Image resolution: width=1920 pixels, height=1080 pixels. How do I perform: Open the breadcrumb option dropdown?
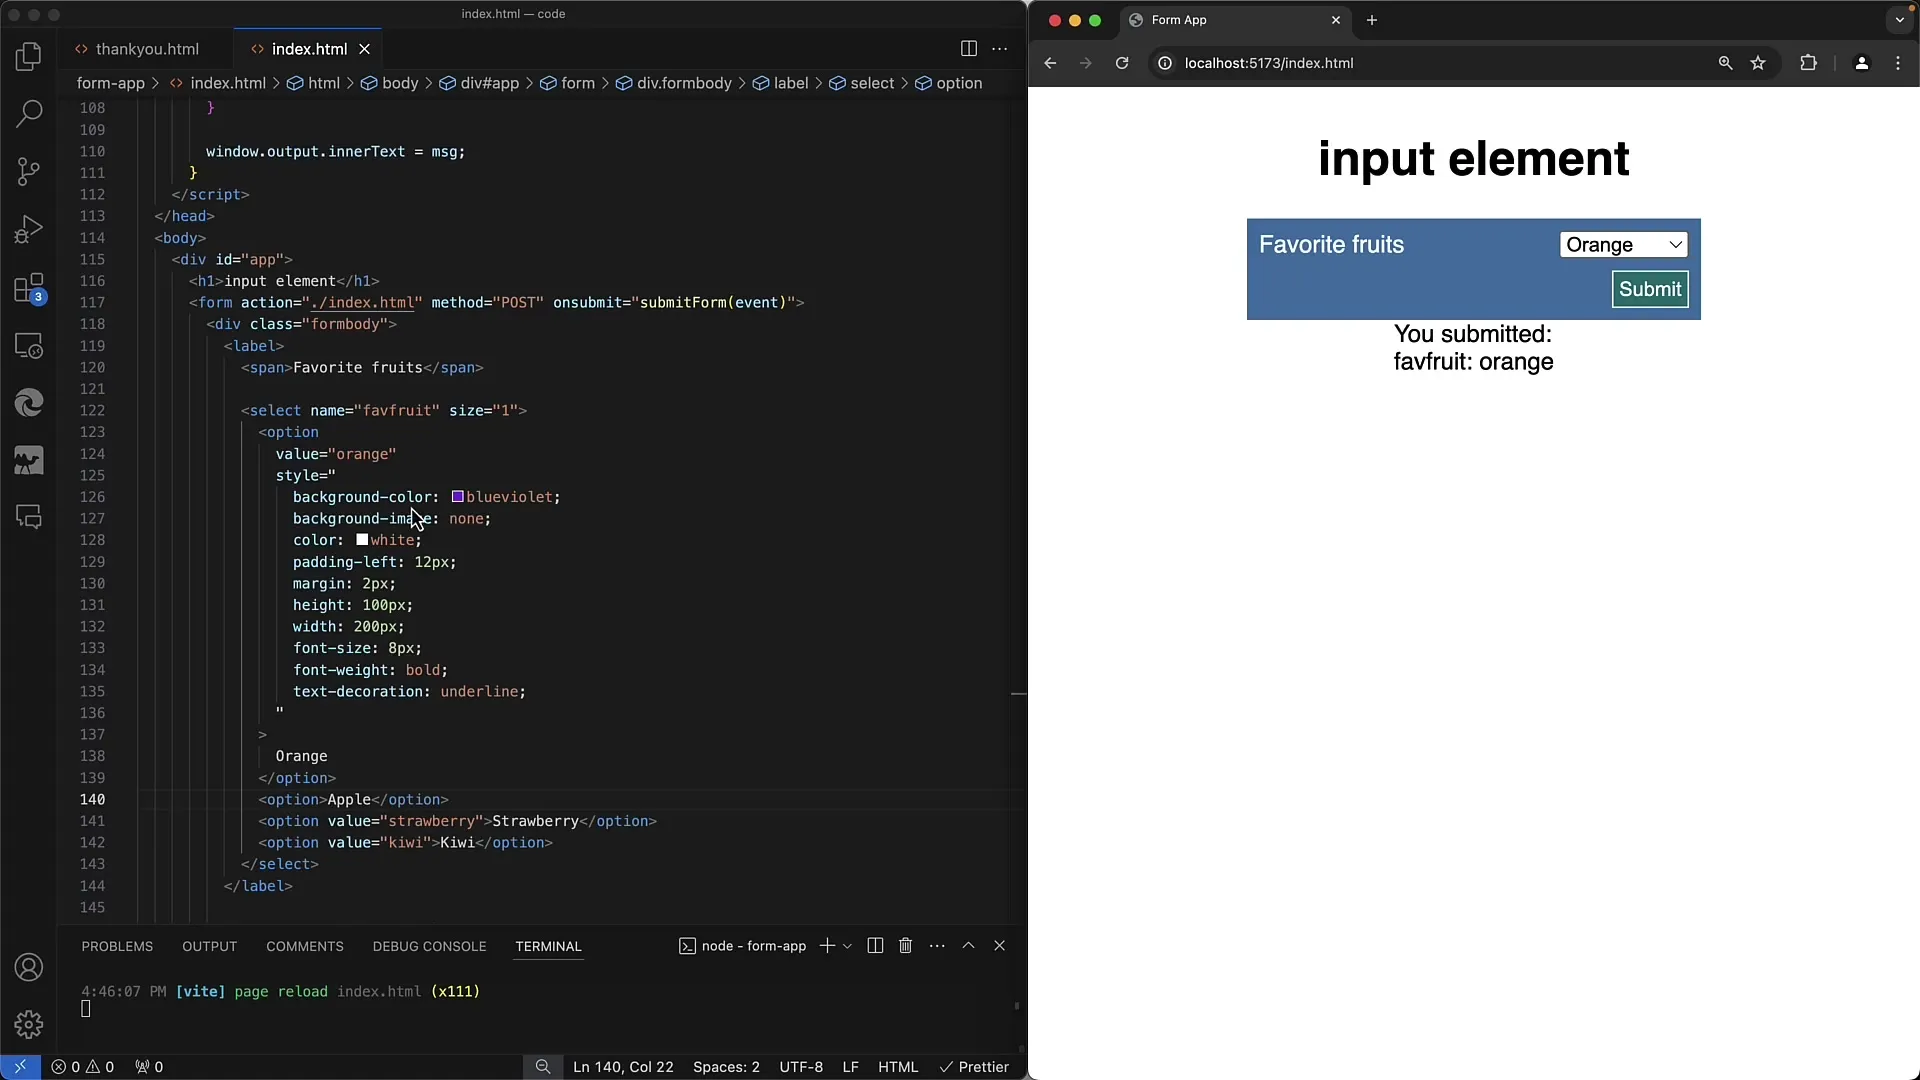tap(959, 83)
